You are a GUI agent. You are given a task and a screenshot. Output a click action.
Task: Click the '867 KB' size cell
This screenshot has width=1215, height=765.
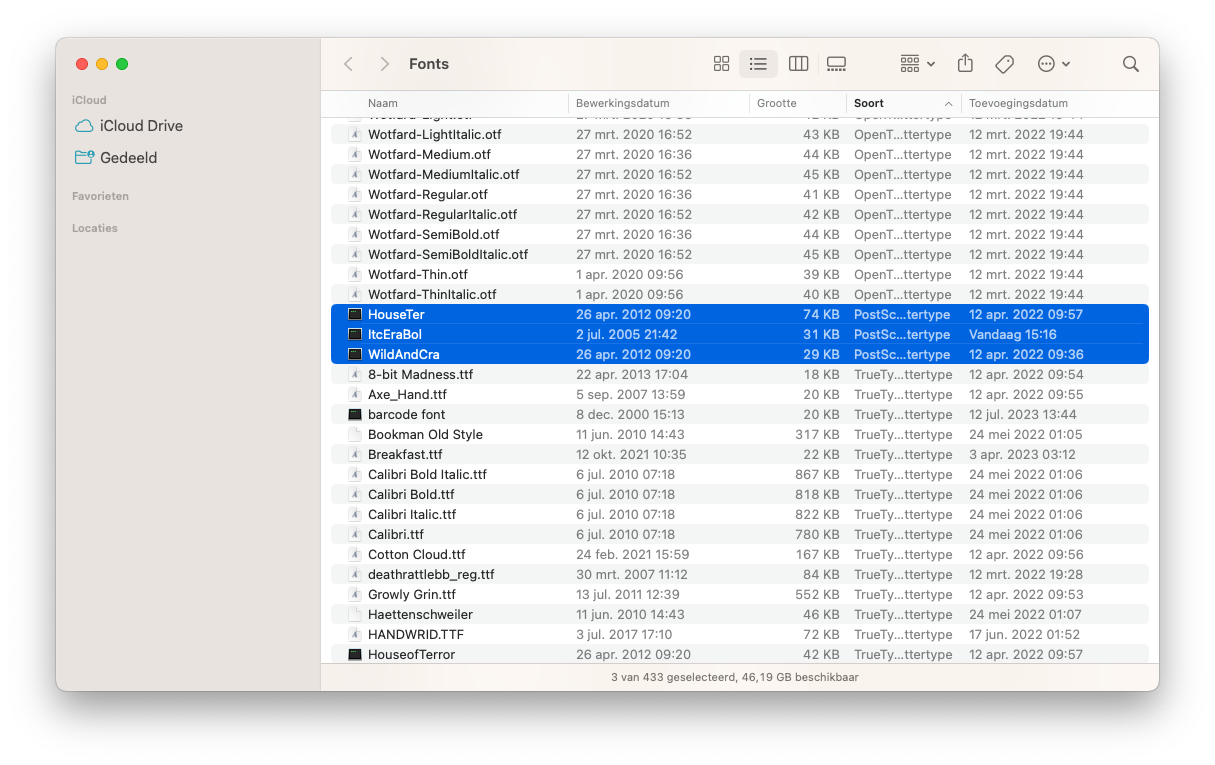(815, 474)
